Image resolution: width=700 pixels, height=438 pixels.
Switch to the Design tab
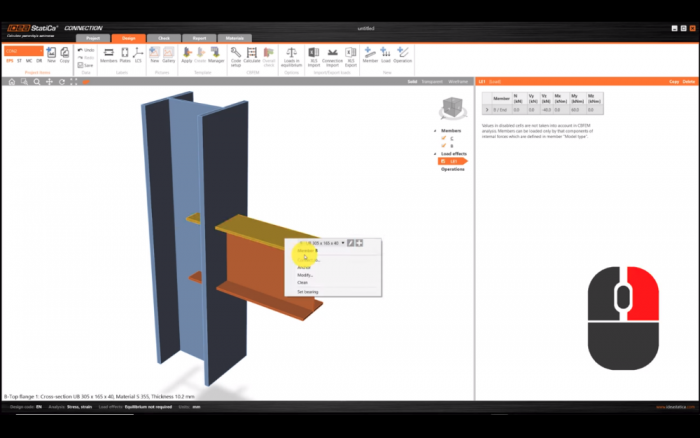click(129, 38)
